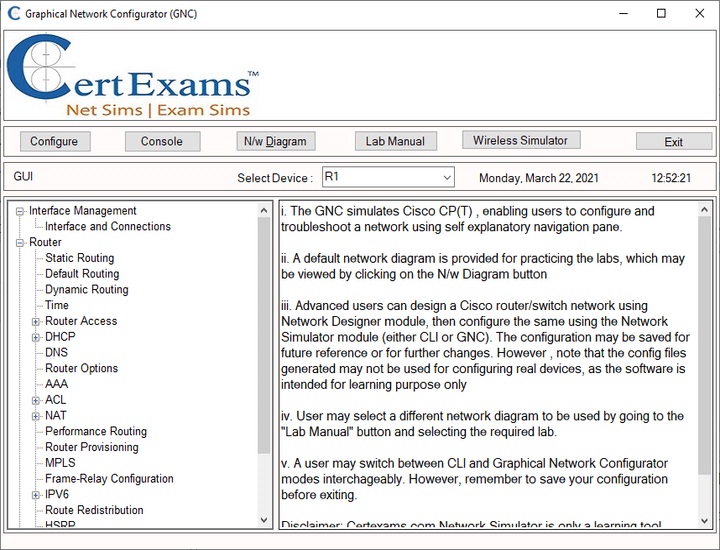Image resolution: width=720 pixels, height=550 pixels.
Task: Select Router Provisioning in the tree
Action: coord(92,447)
